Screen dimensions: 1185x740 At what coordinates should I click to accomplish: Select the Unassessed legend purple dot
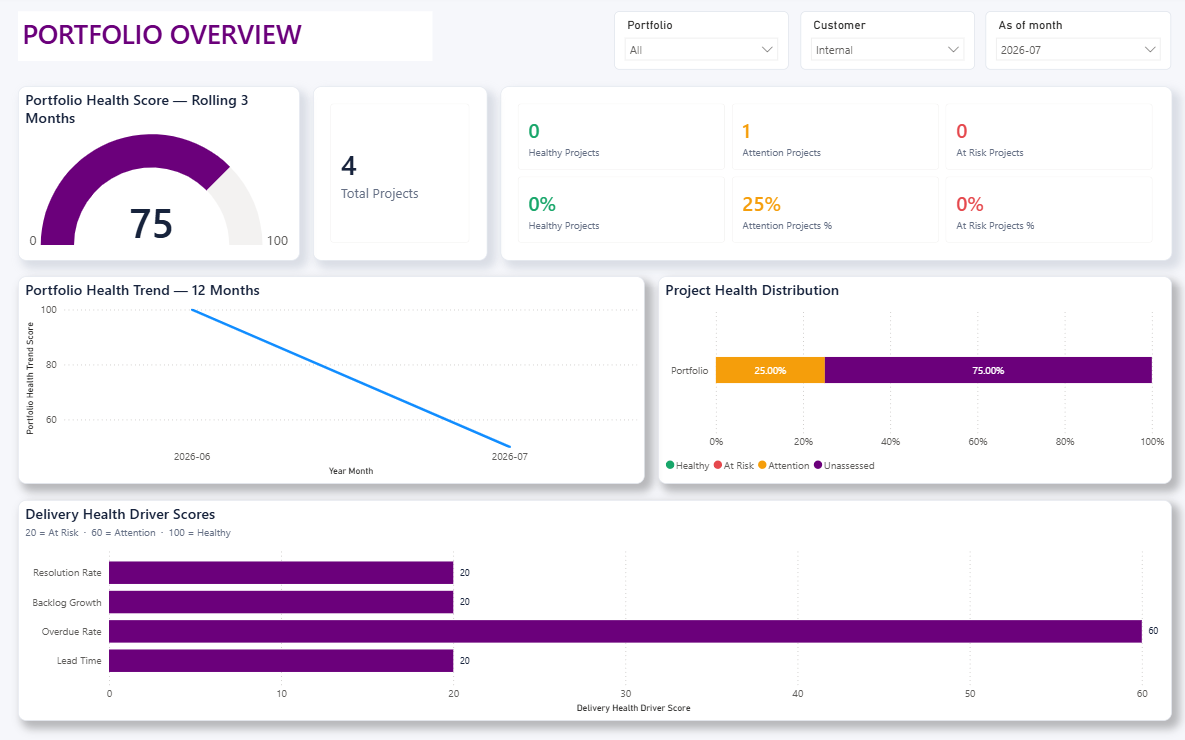coord(818,465)
